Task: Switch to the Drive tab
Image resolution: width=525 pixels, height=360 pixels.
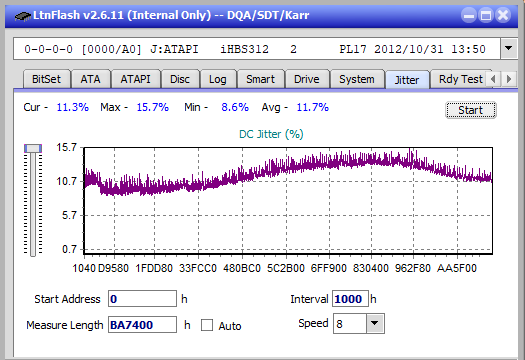Action: [307, 79]
